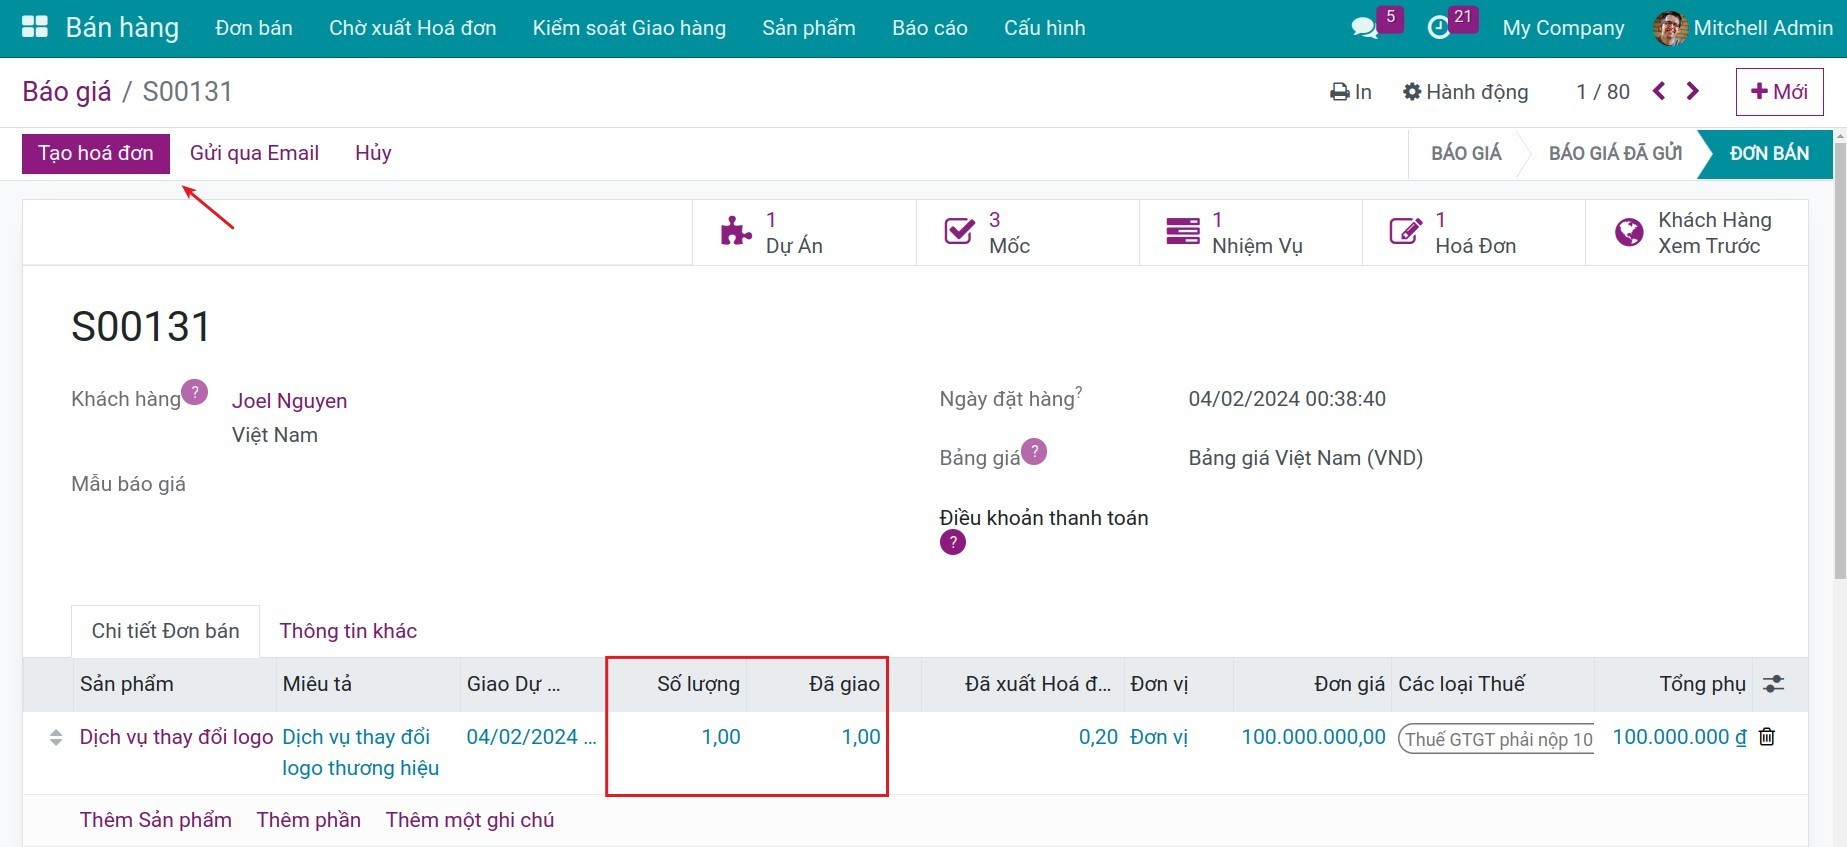Screen dimensions: 1847x847
Task: Expand the Cấu hình menu
Action: 1044,28
